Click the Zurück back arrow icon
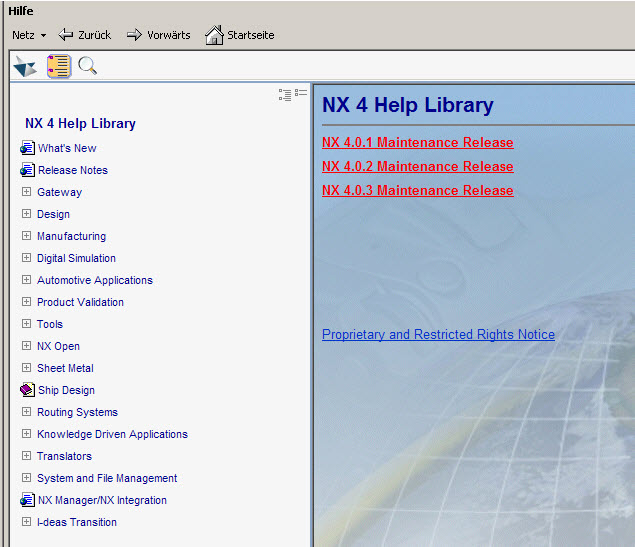 [65, 35]
